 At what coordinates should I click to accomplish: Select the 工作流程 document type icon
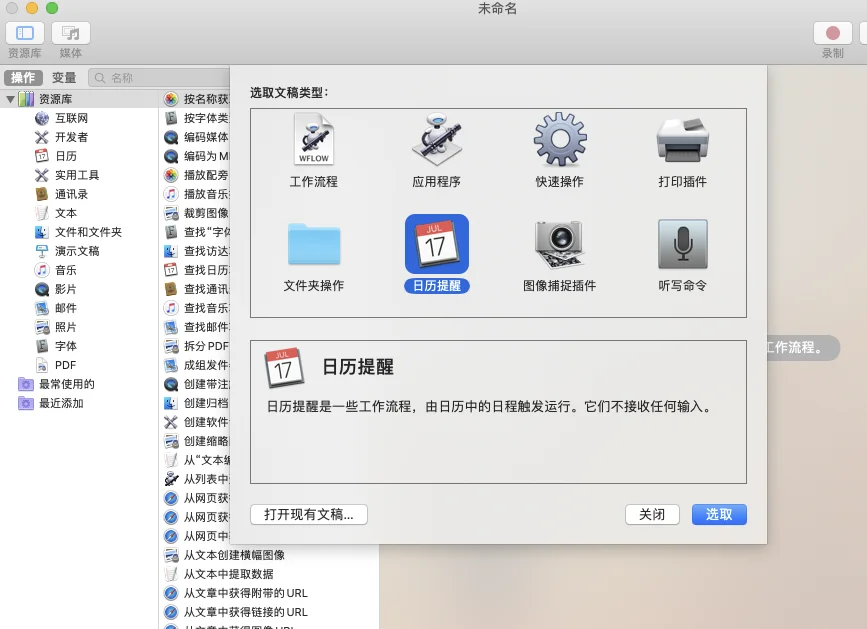(x=314, y=139)
